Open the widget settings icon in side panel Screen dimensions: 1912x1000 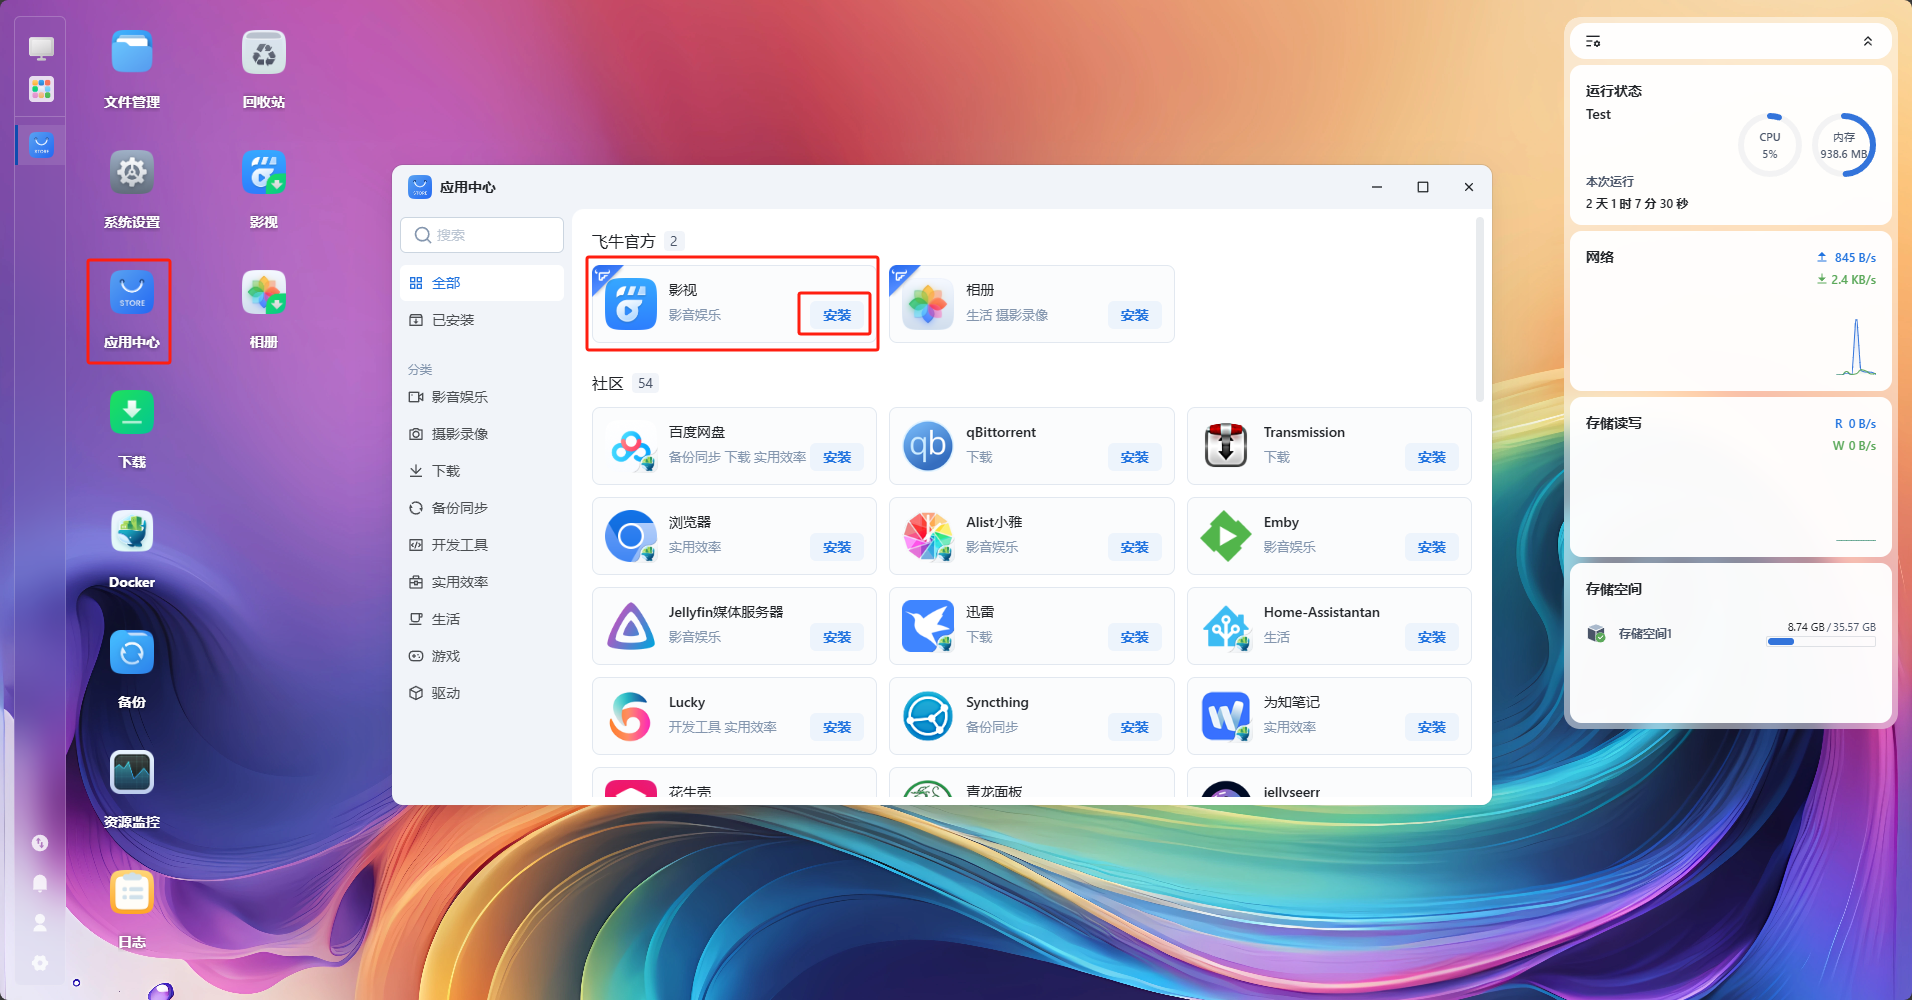point(1593,41)
